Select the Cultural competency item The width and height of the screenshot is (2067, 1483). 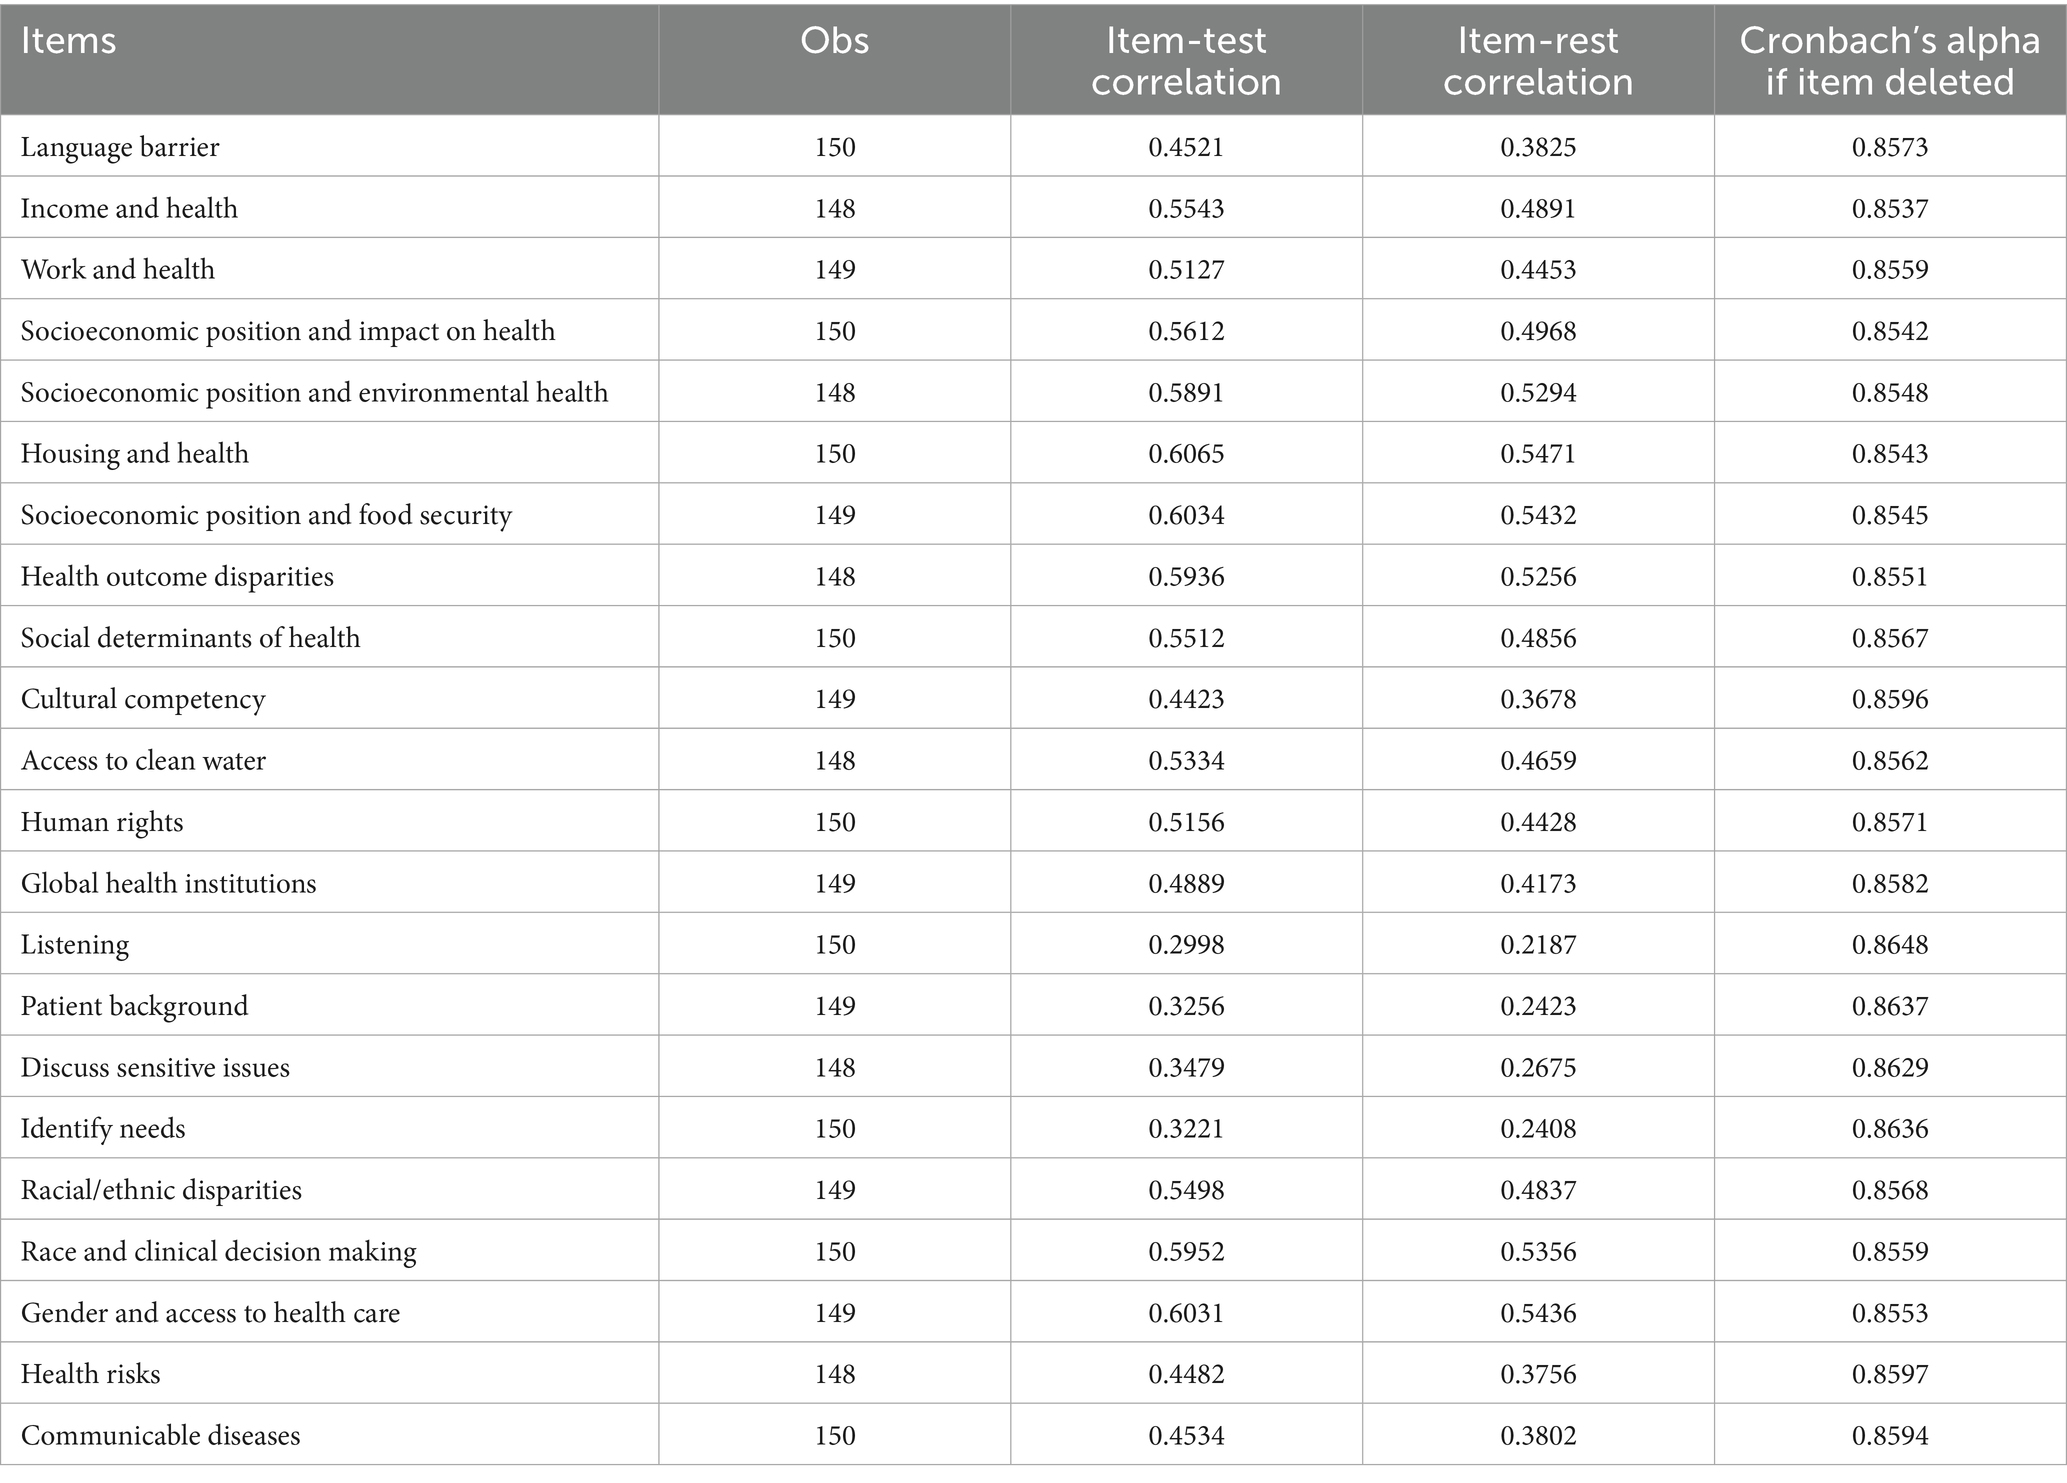(x=143, y=699)
